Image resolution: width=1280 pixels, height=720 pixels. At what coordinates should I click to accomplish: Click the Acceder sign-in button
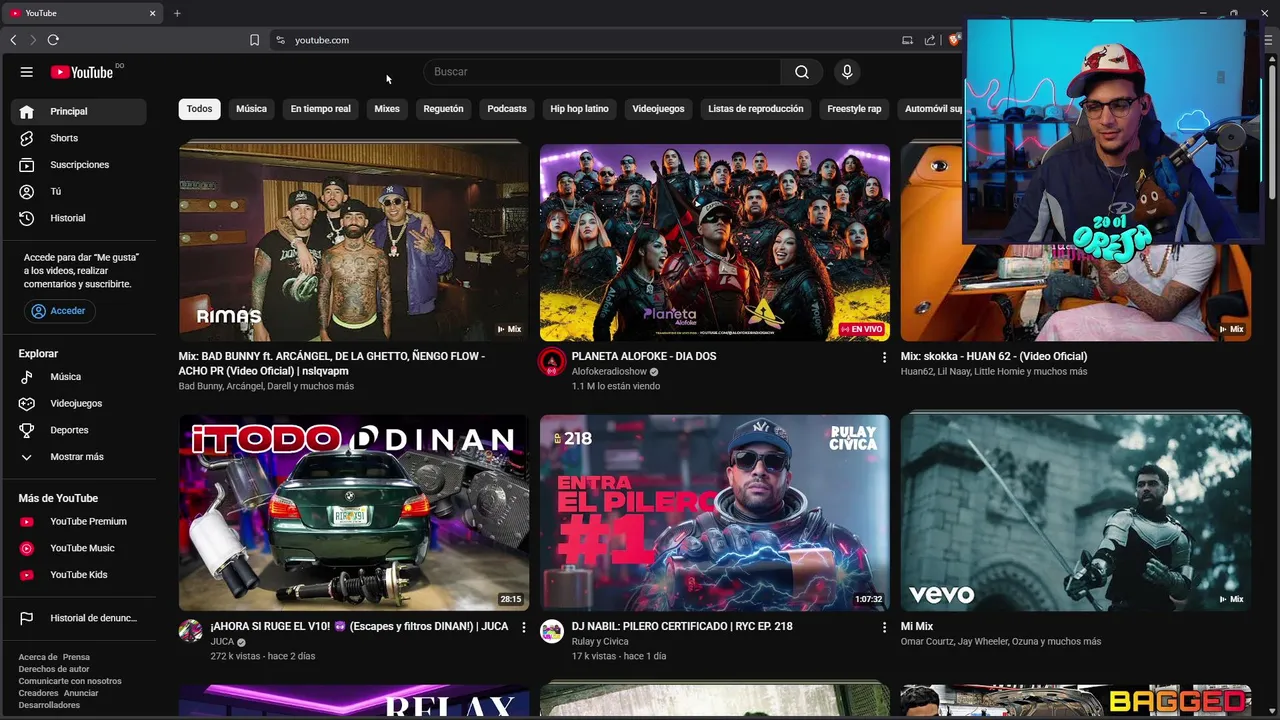coord(59,311)
